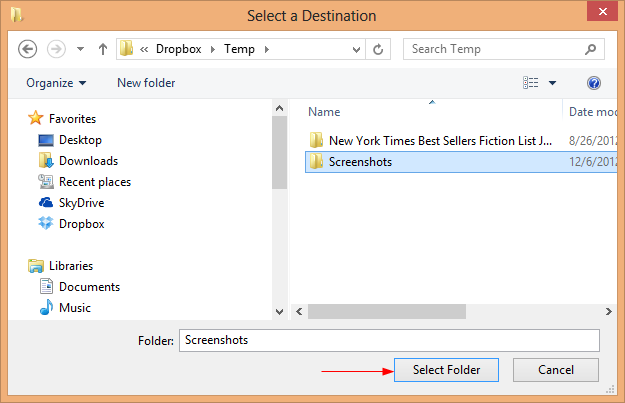The height and width of the screenshot is (403, 625).
Task: Click the Cancel button
Action: point(556,370)
